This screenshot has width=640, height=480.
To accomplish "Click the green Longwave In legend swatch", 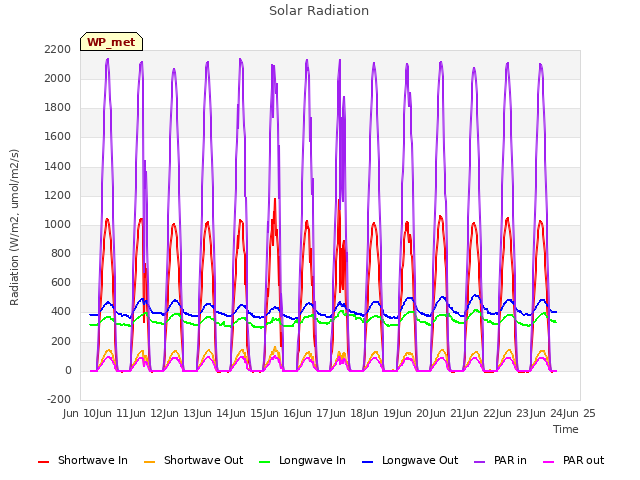I will click(265, 462).
